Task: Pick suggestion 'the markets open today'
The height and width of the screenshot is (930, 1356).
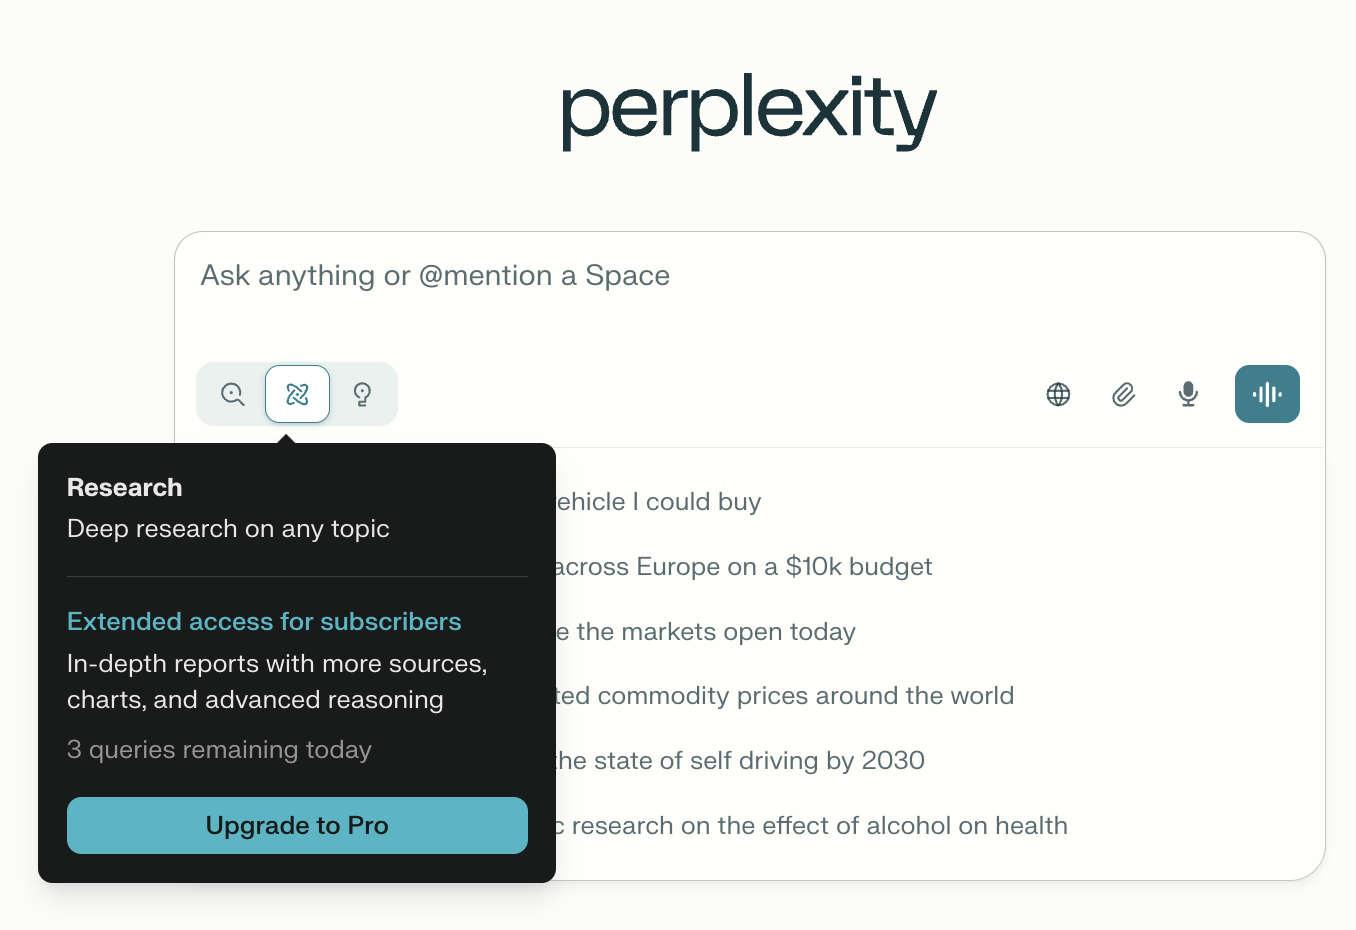Action: pos(706,632)
